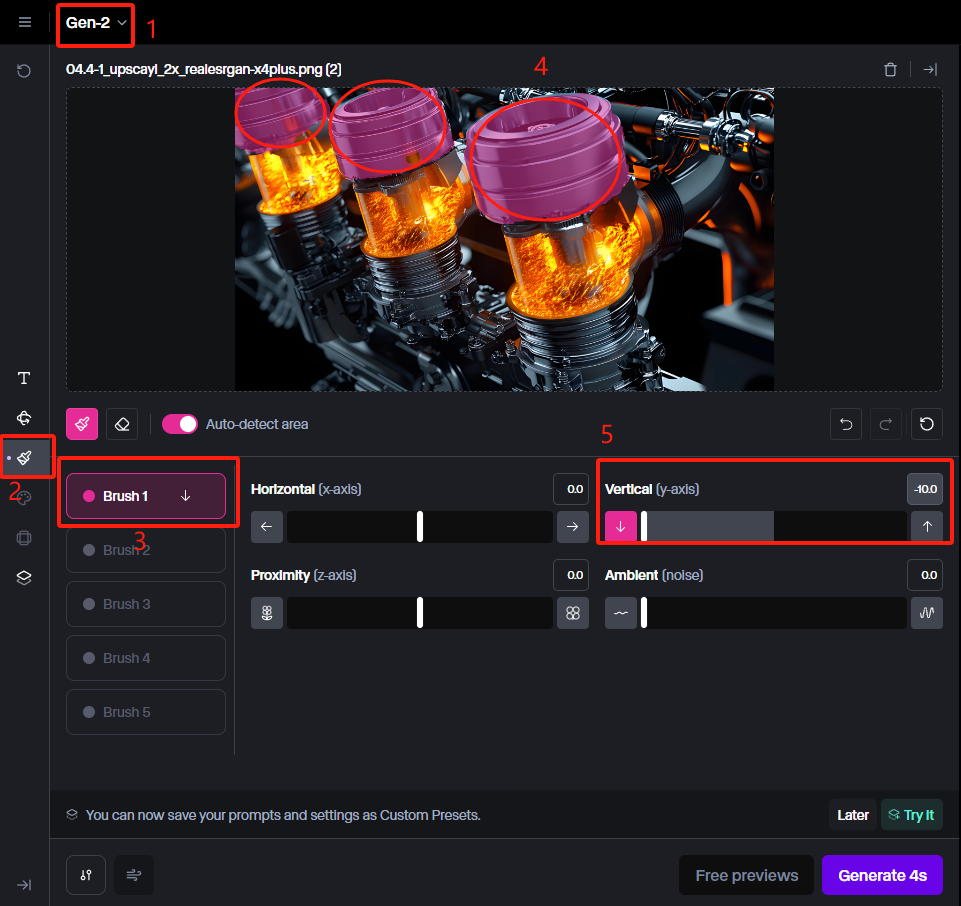961x906 pixels.
Task: Click the Try It button
Action: [911, 815]
